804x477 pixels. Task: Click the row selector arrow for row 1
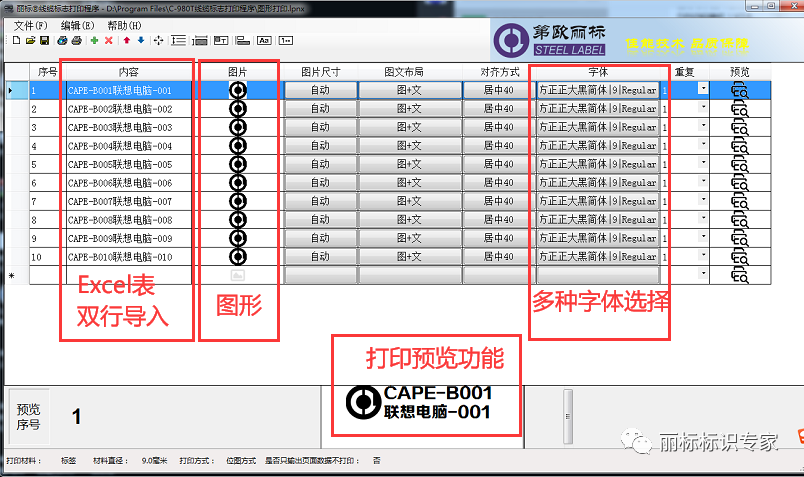(16, 91)
